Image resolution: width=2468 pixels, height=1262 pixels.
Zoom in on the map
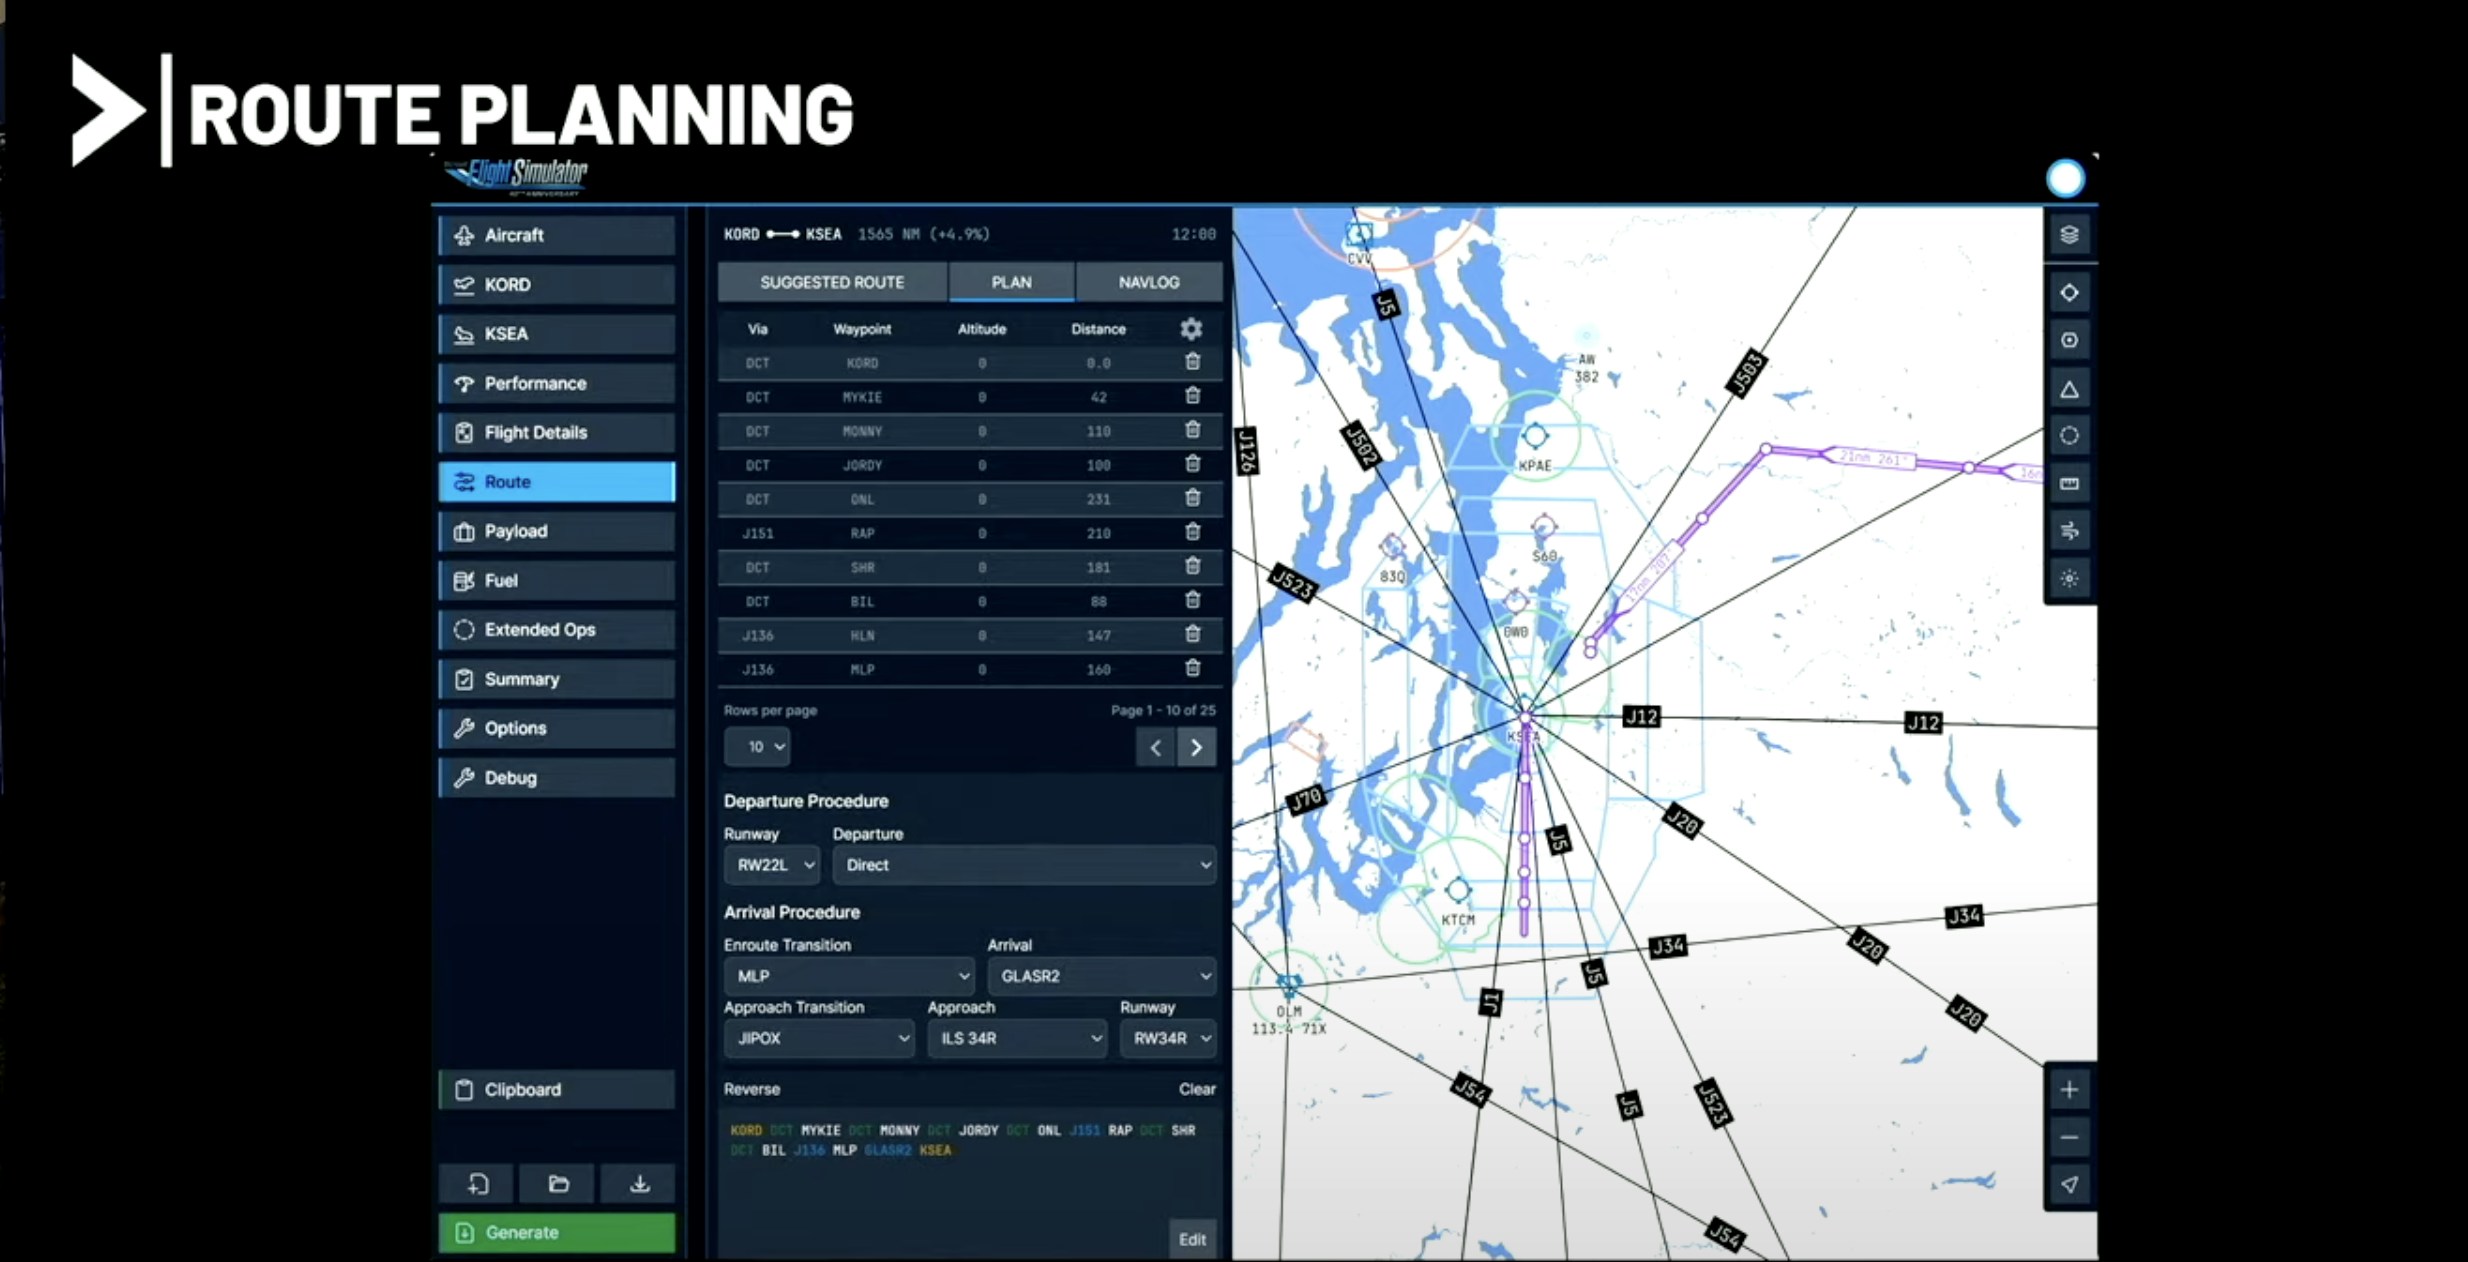coord(2069,1090)
